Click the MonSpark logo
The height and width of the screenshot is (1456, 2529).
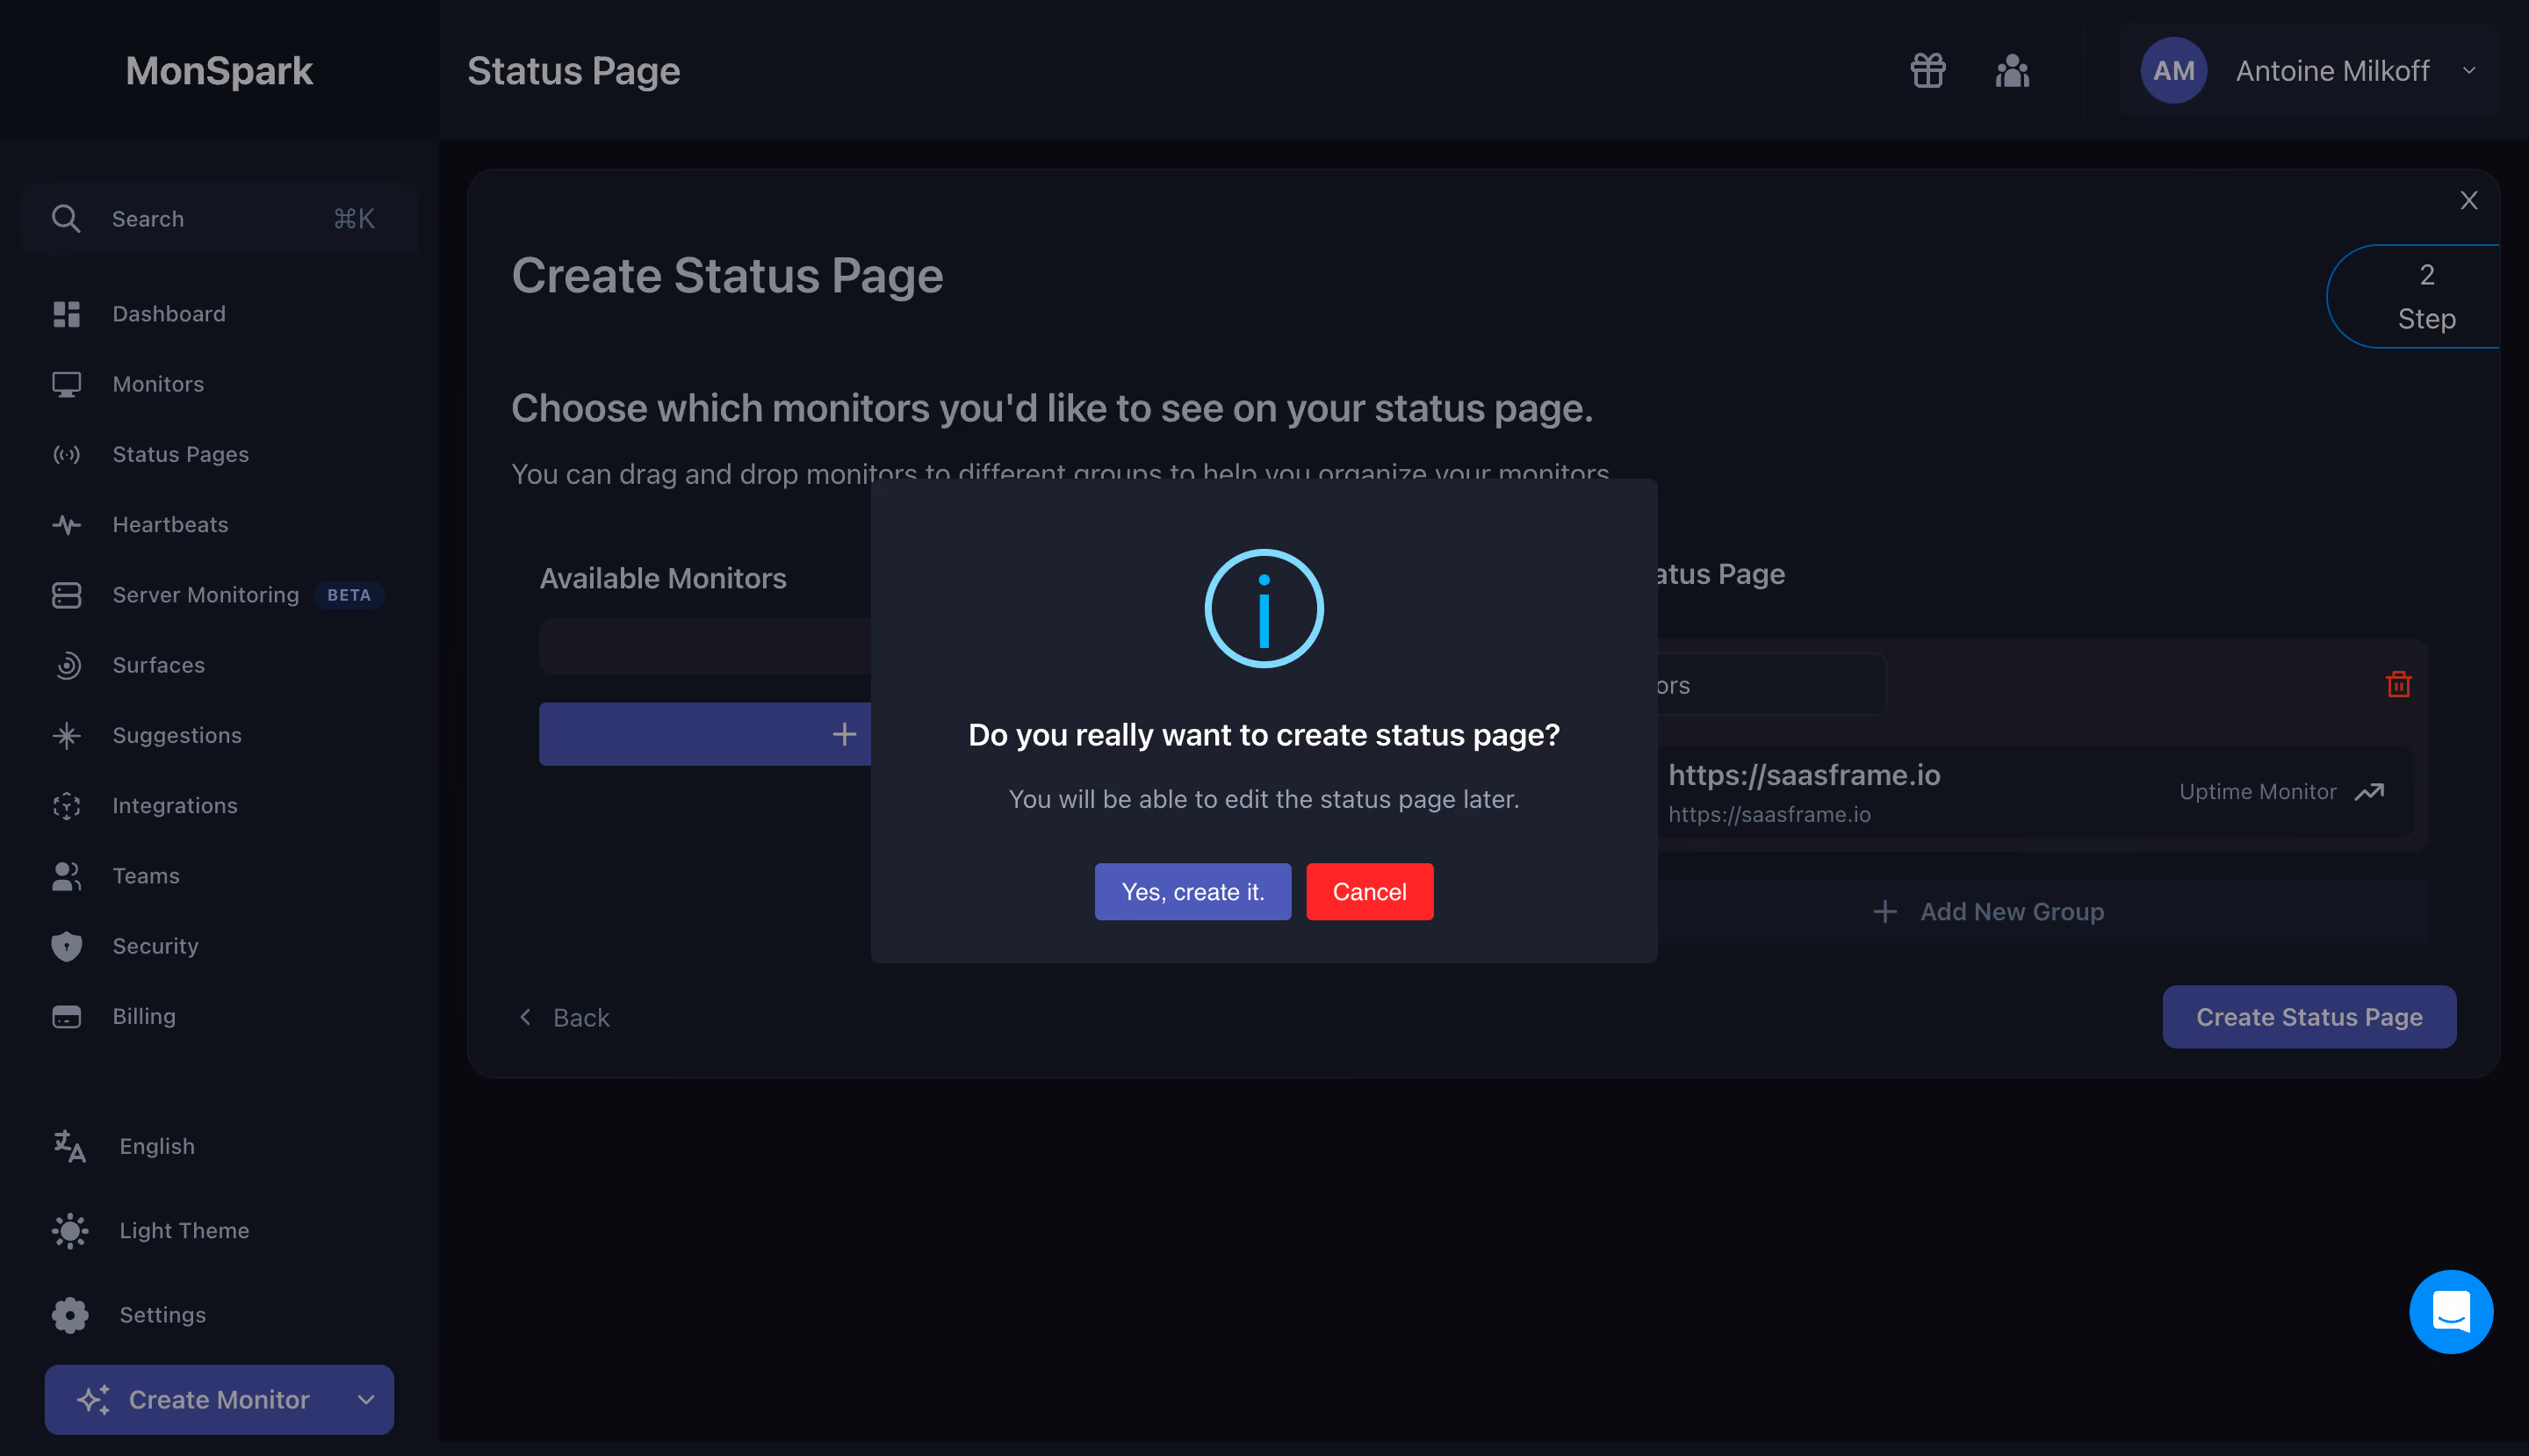(219, 71)
